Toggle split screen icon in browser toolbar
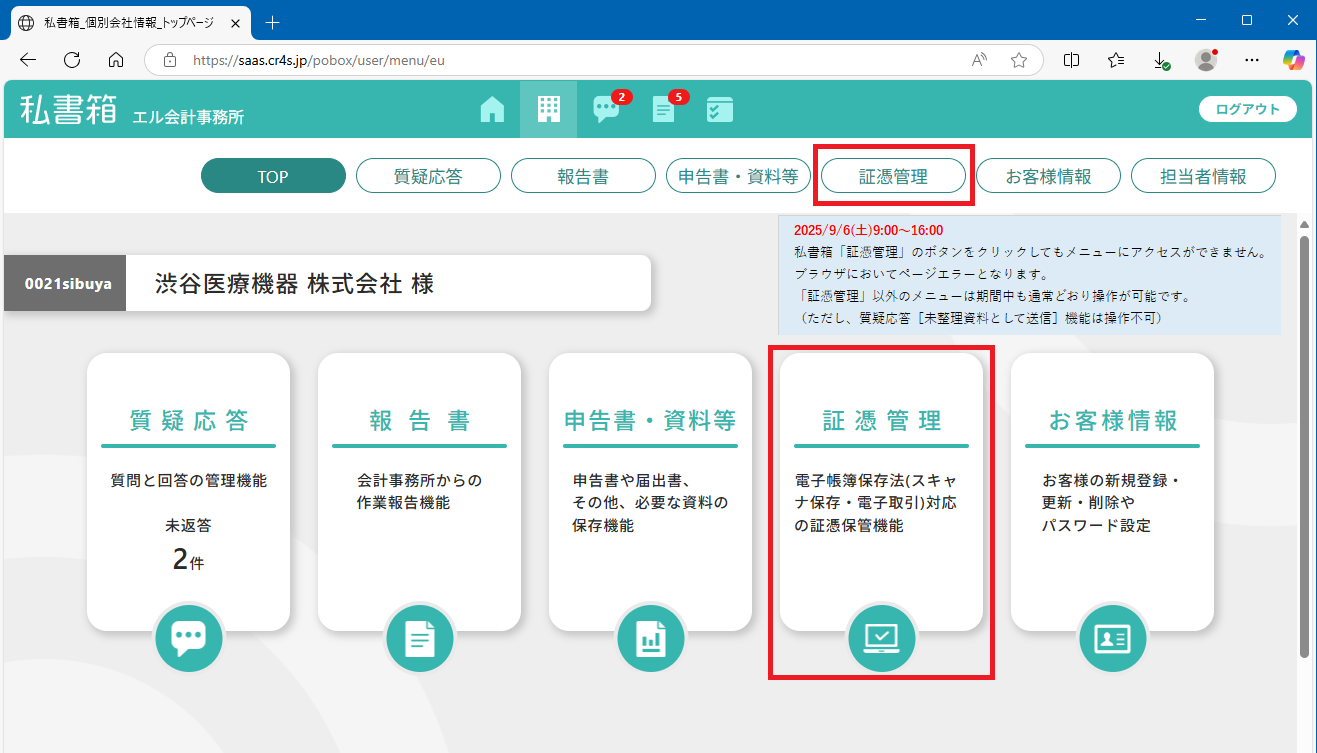Screen dimensions: 1317x753 pyautogui.click(x=1071, y=60)
